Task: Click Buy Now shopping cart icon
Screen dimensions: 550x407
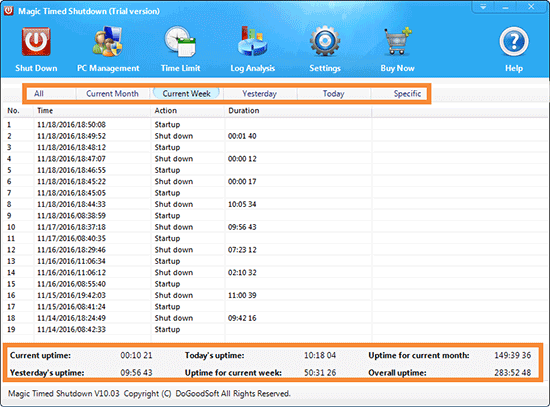Action: [397, 41]
